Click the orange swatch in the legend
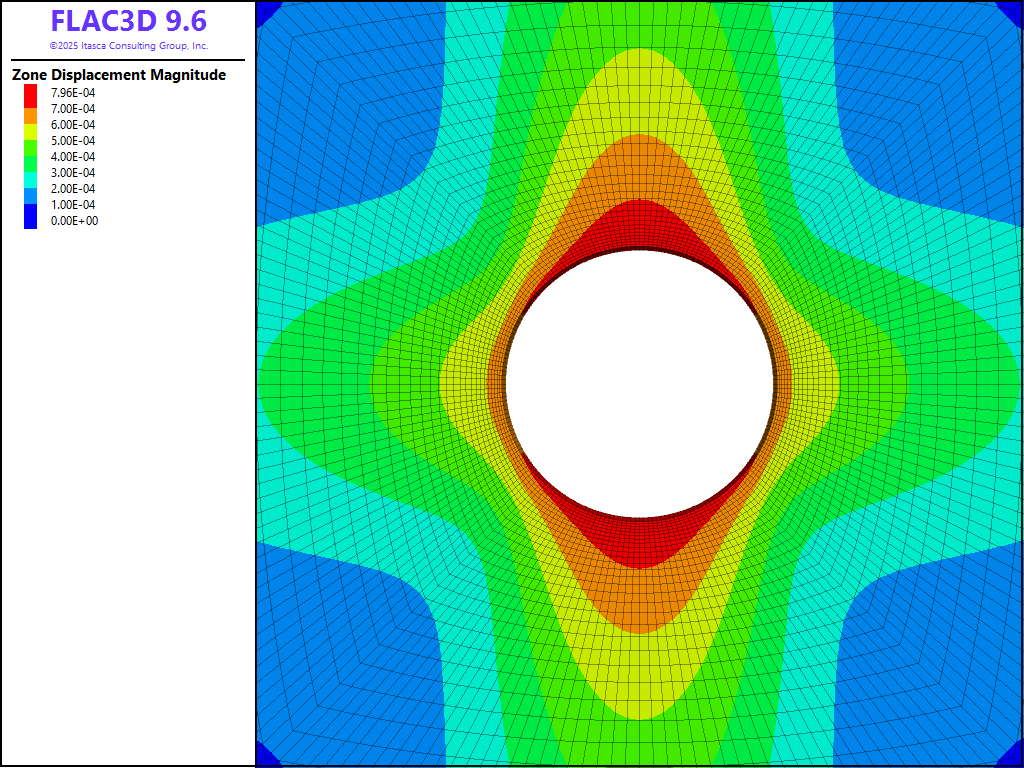This screenshot has height=768, width=1024. point(31,117)
